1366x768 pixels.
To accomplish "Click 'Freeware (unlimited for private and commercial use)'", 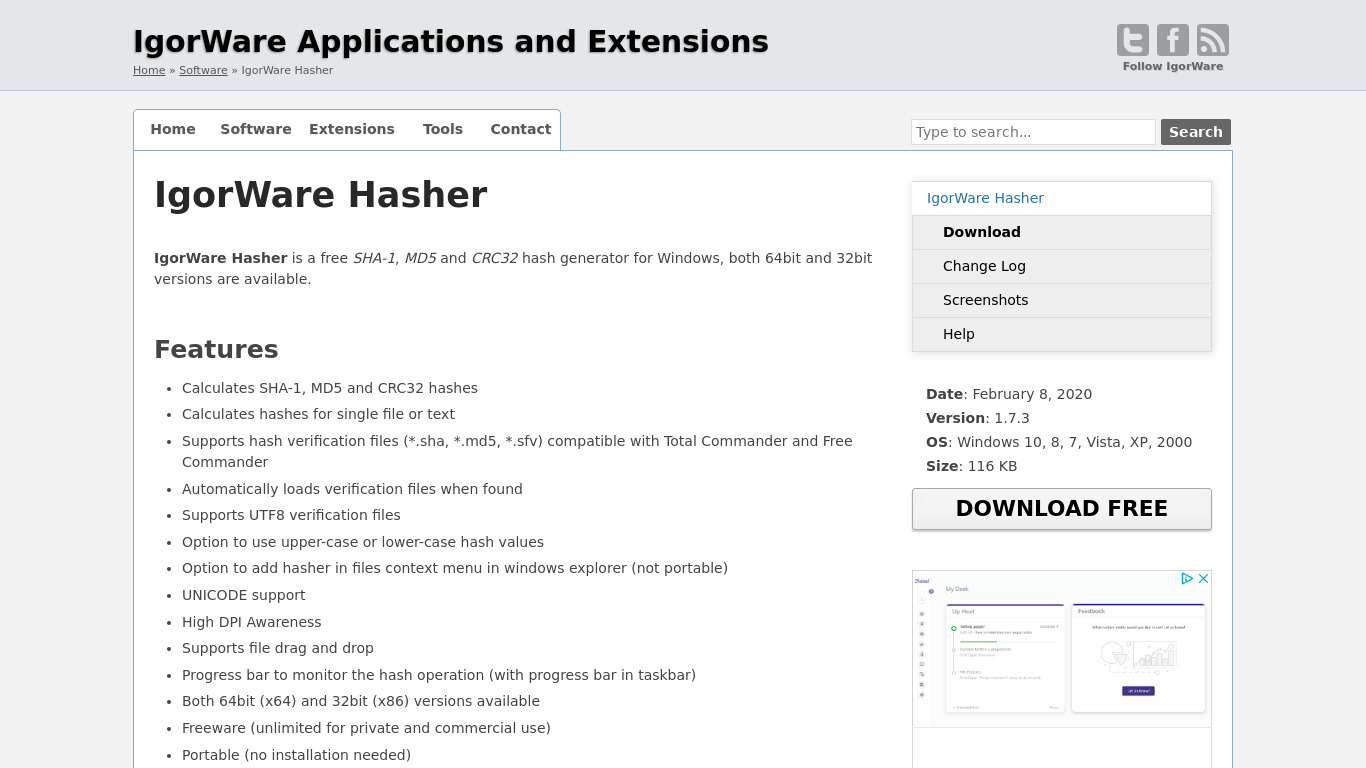I will 366,728.
